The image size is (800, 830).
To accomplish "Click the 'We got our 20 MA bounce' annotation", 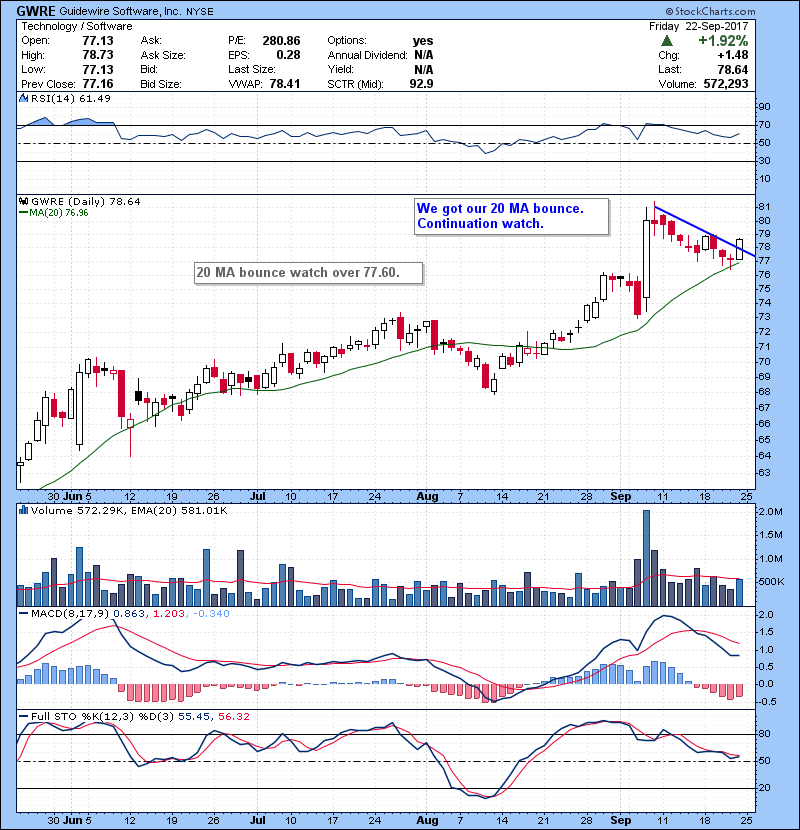I will (500, 209).
